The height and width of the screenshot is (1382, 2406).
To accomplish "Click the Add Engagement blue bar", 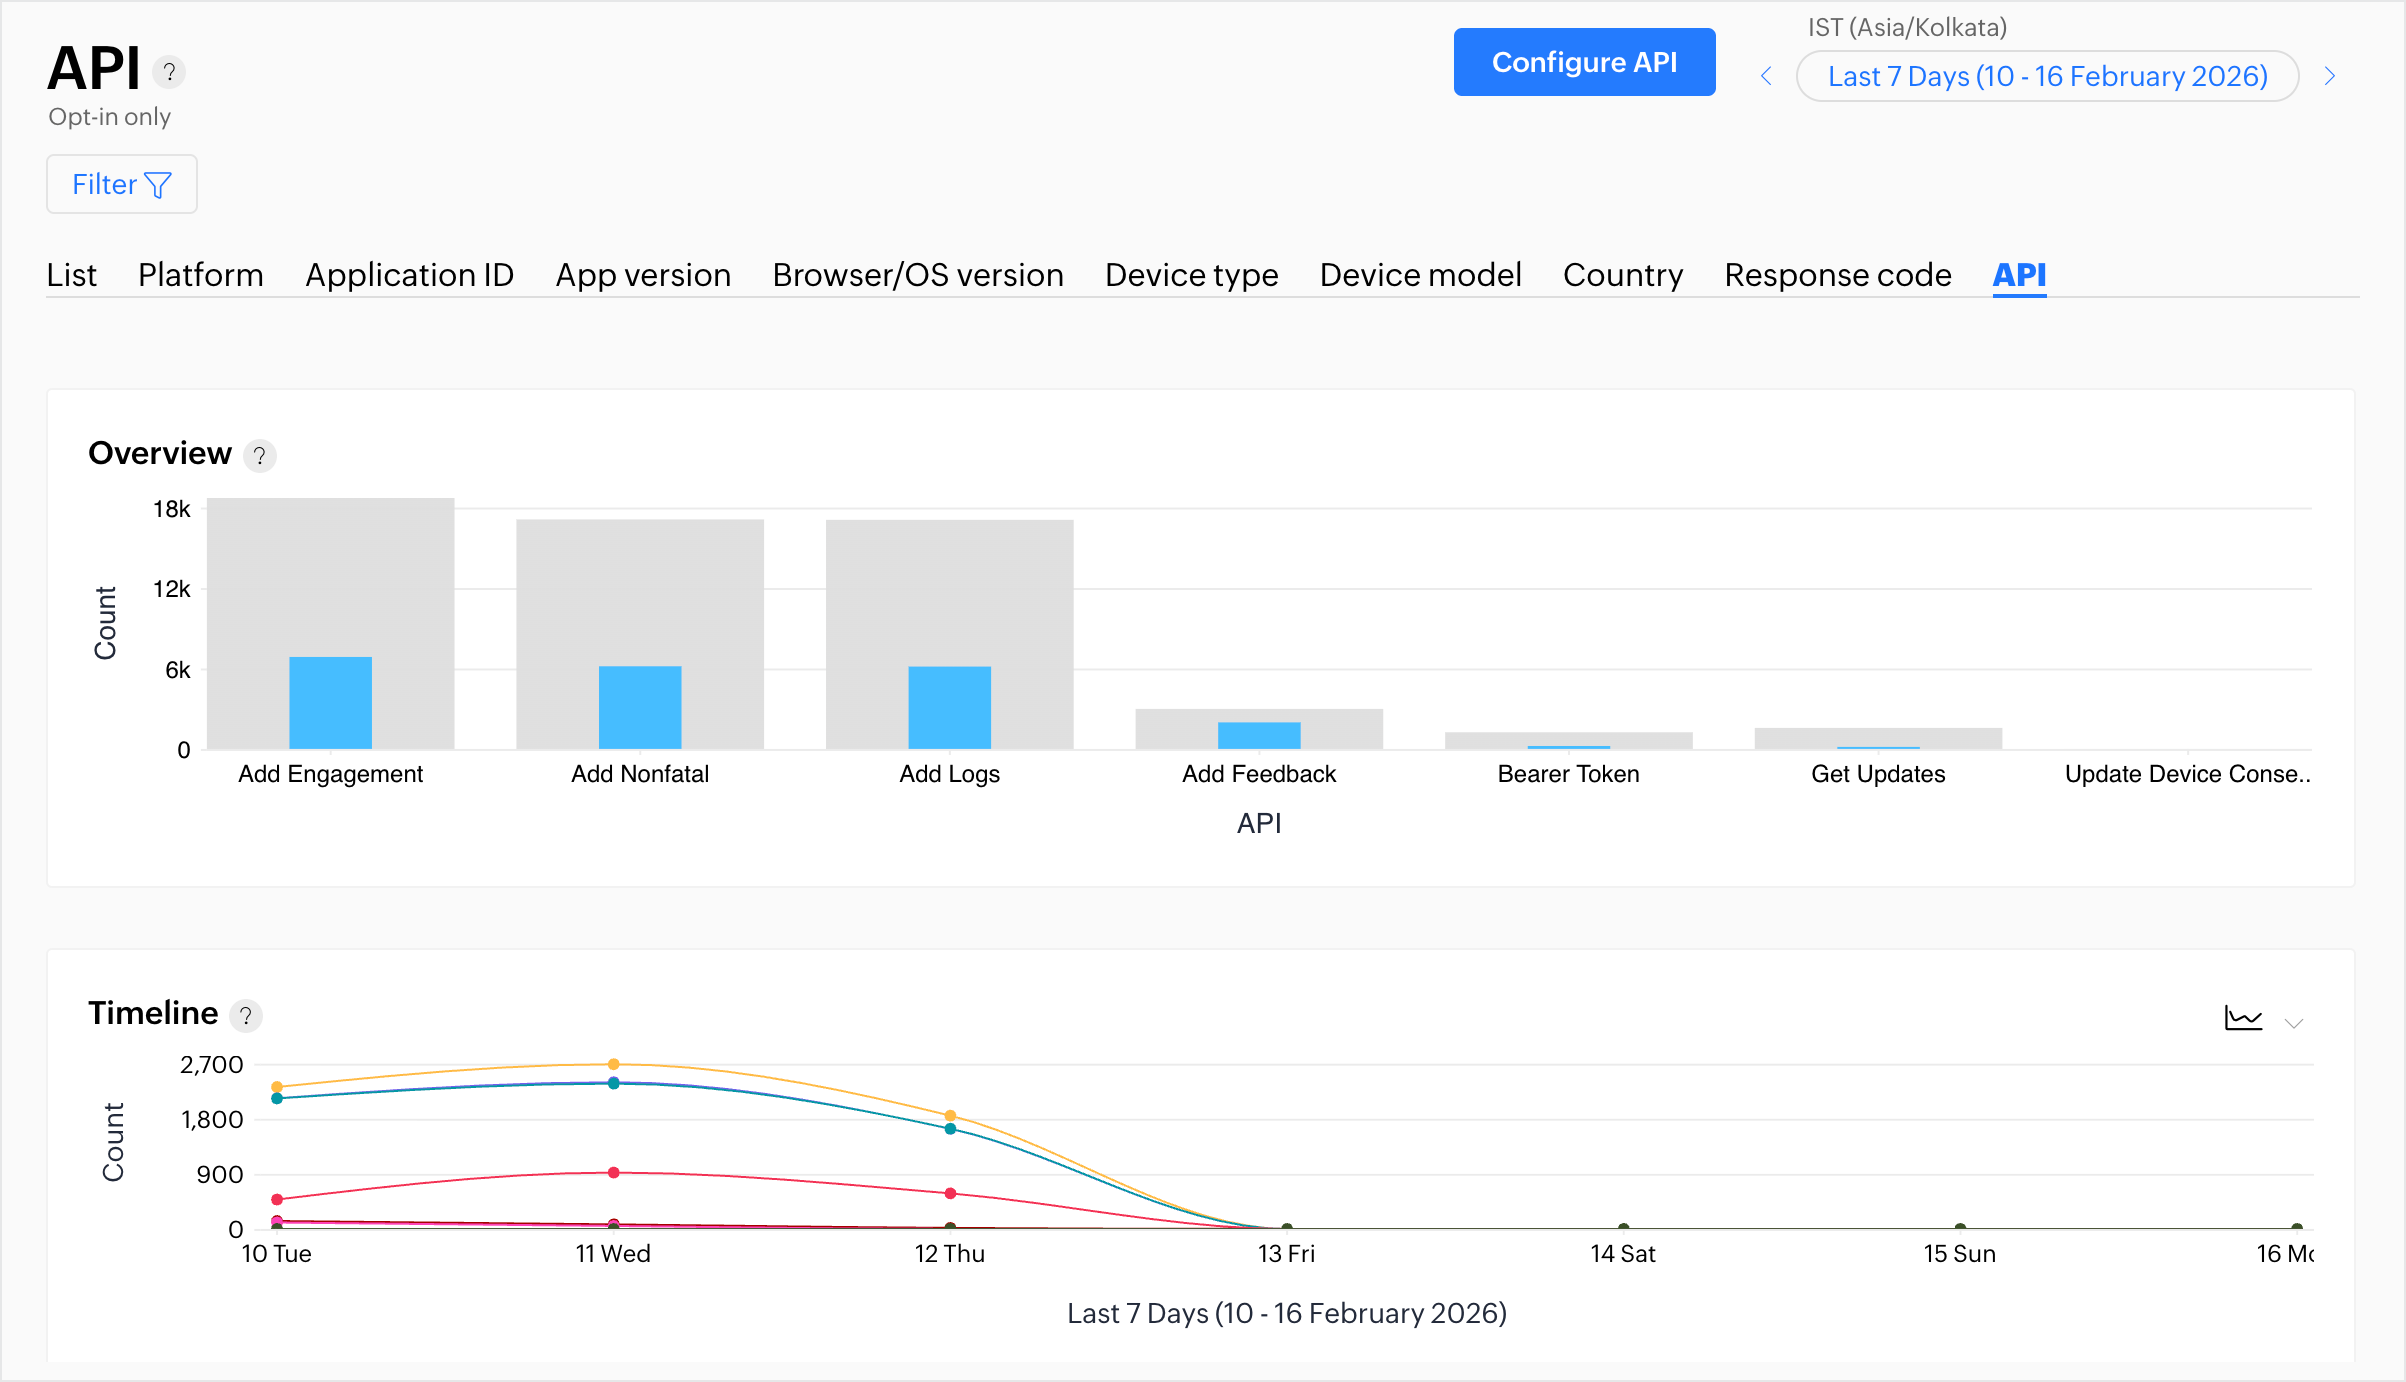I will click(x=330, y=703).
